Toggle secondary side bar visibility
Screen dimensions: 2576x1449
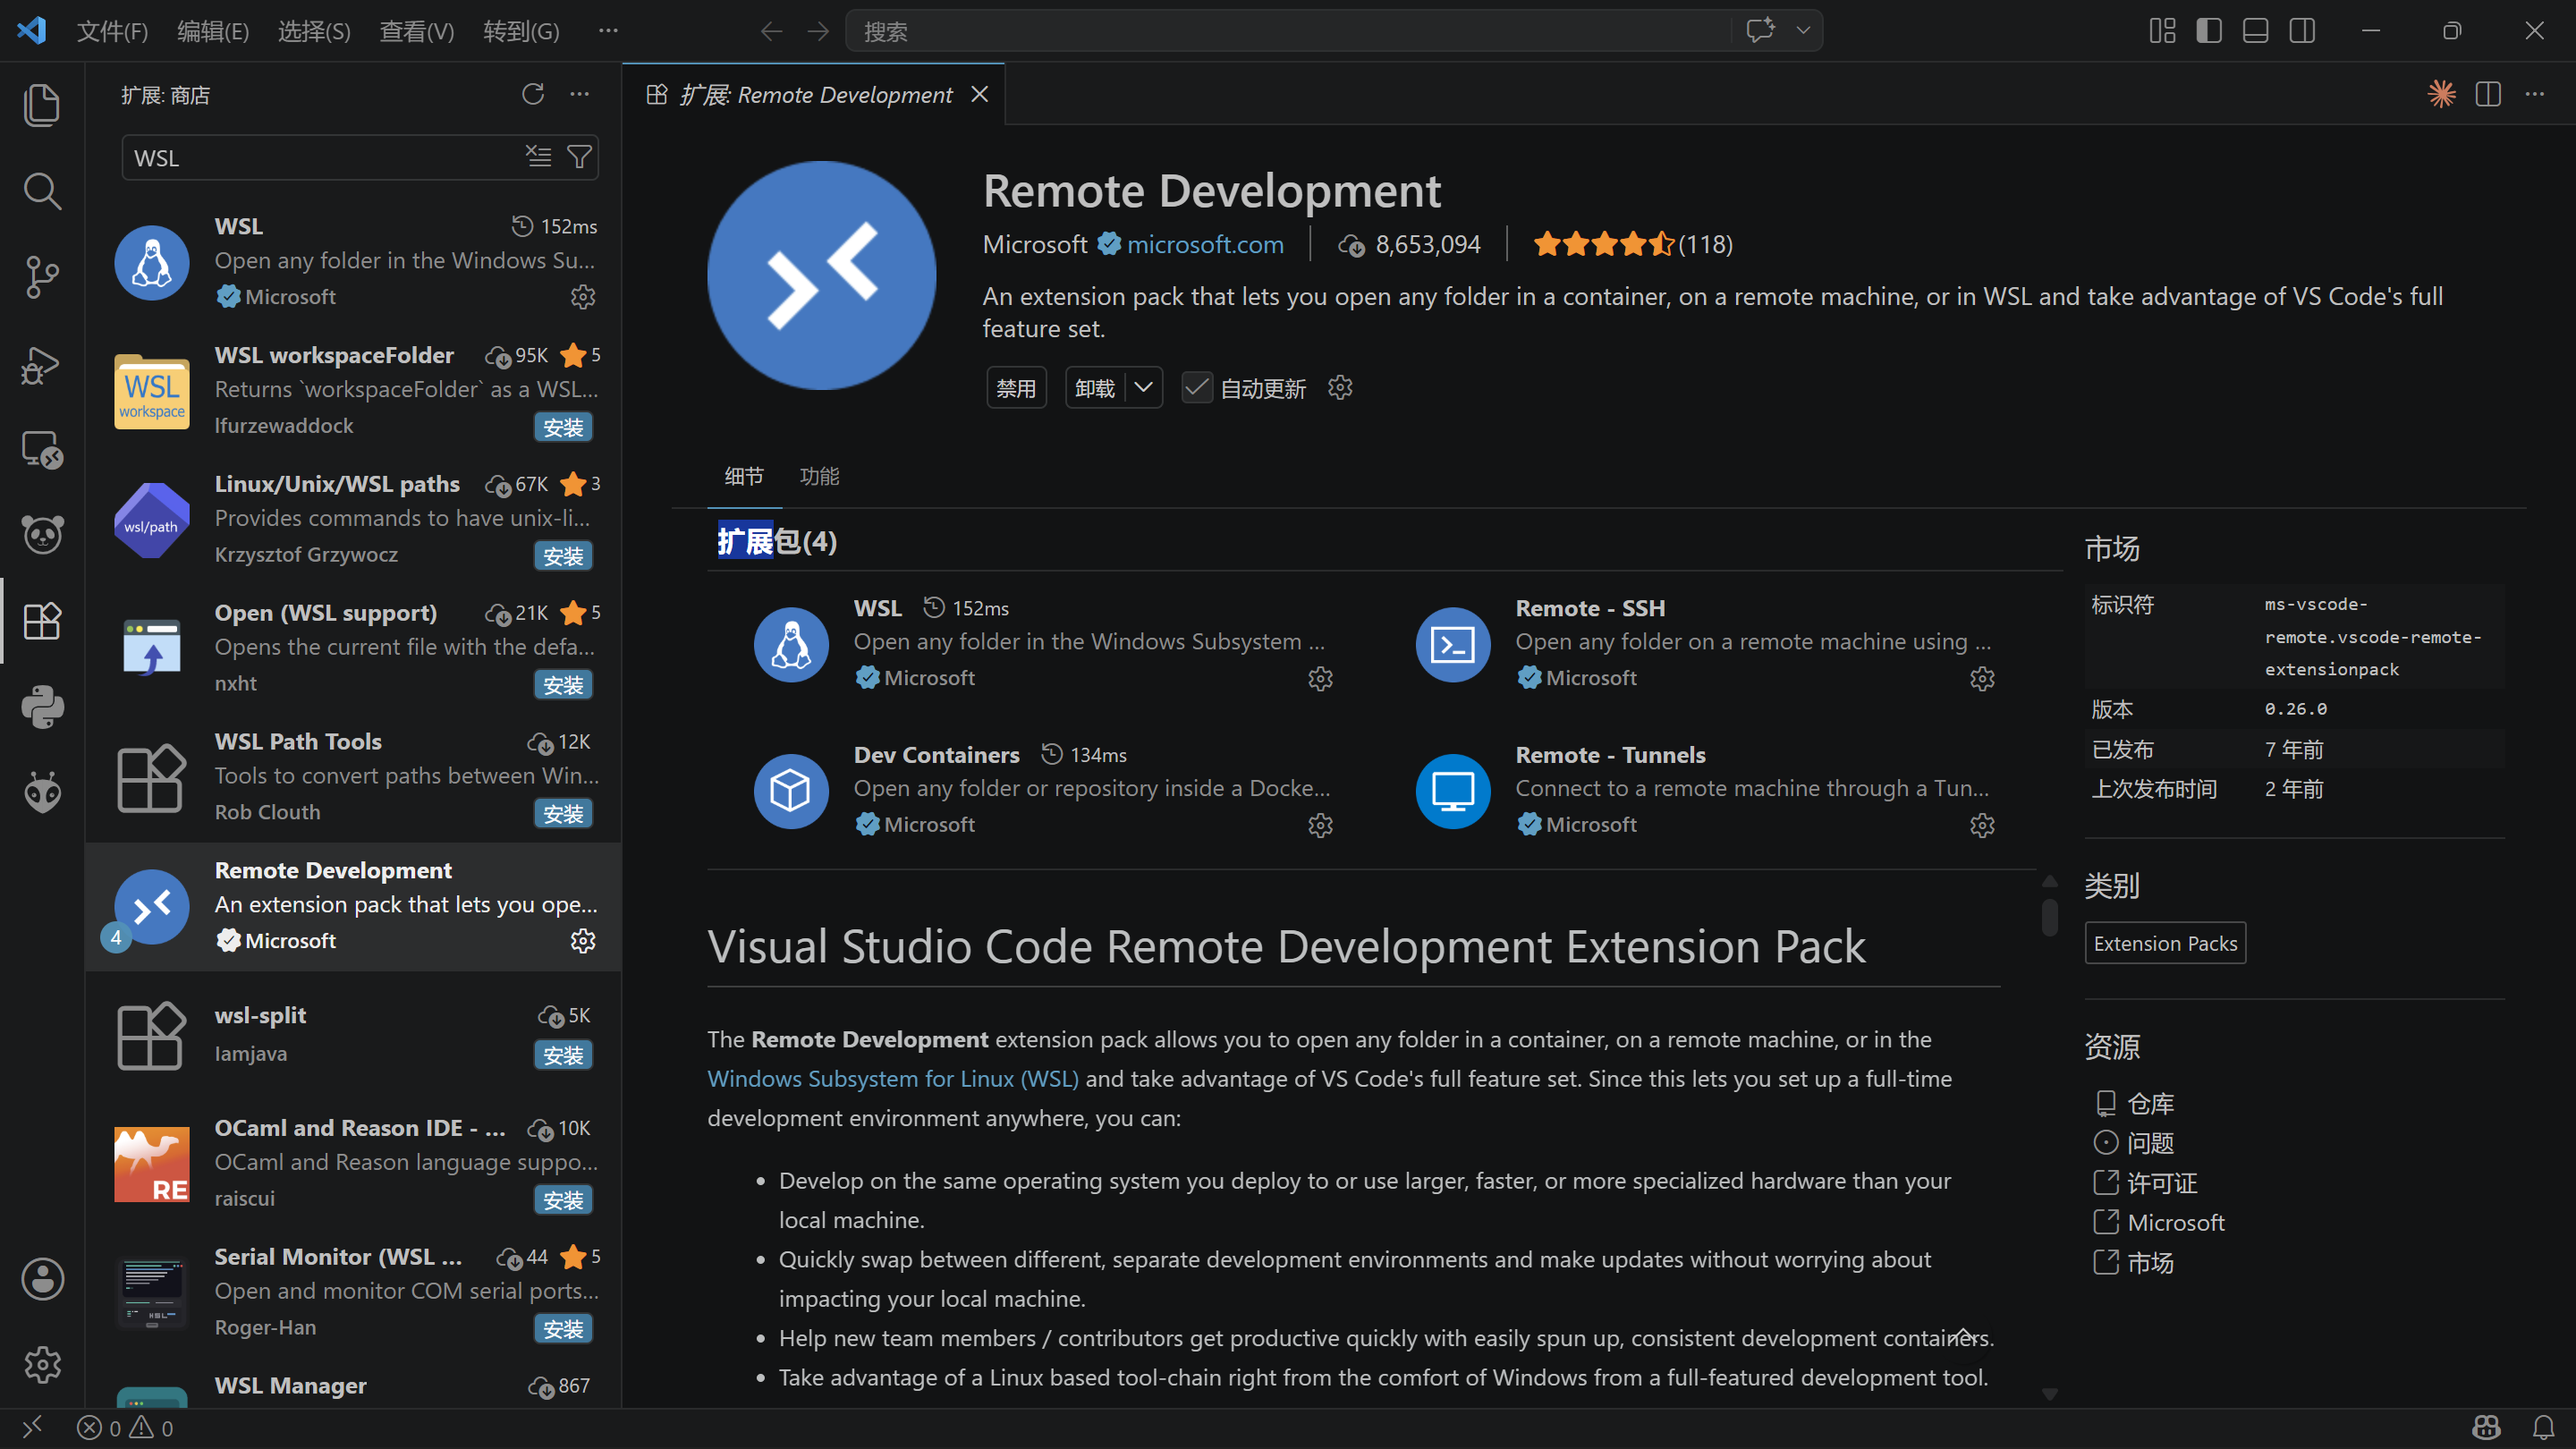pos(2302,31)
